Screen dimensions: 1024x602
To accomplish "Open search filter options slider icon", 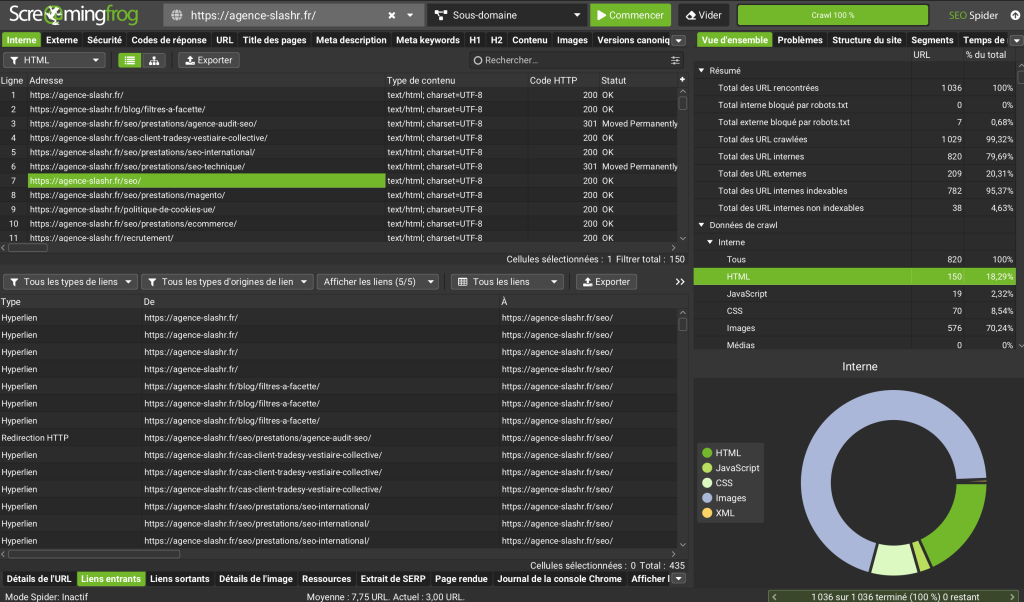I will [675, 60].
